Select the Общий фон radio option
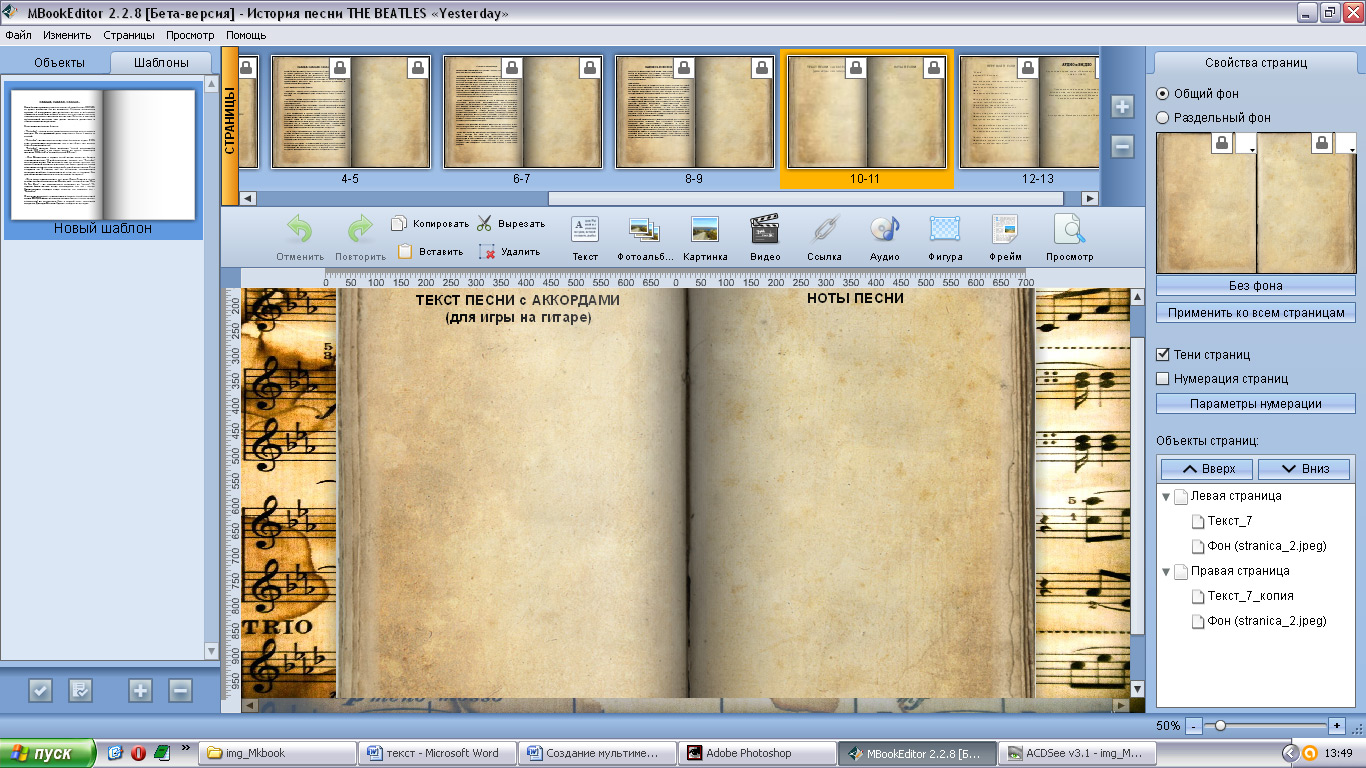The image size is (1366, 768). [x=1162, y=93]
